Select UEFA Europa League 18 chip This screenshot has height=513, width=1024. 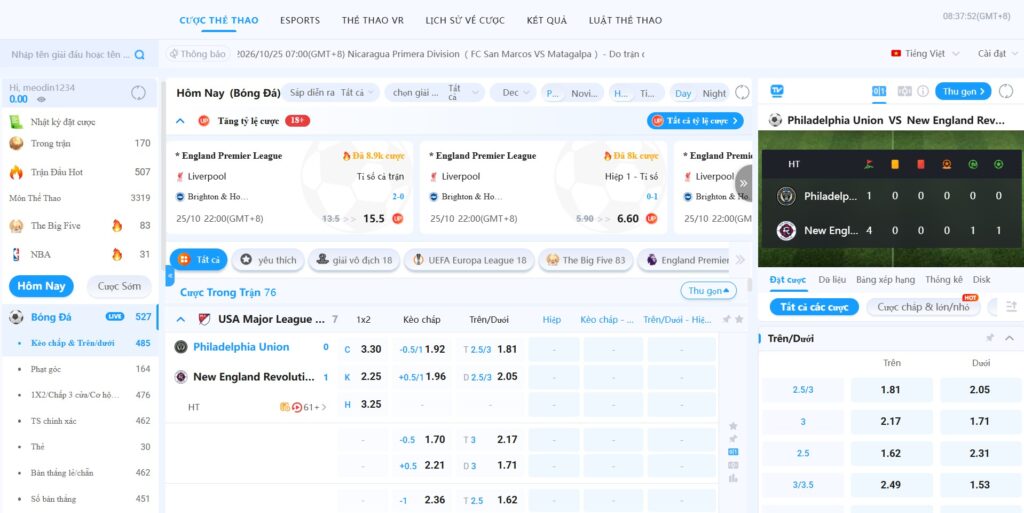point(469,260)
